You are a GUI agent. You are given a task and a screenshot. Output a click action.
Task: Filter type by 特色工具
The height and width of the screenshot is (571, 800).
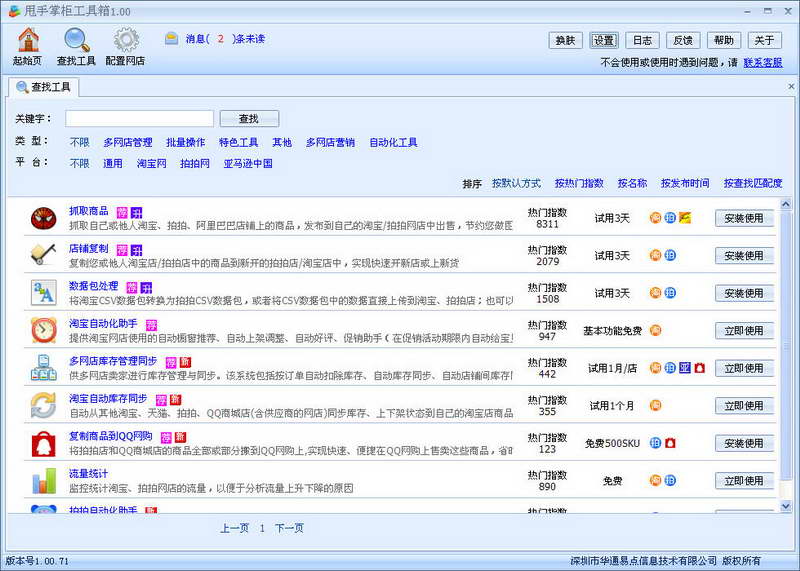239,142
